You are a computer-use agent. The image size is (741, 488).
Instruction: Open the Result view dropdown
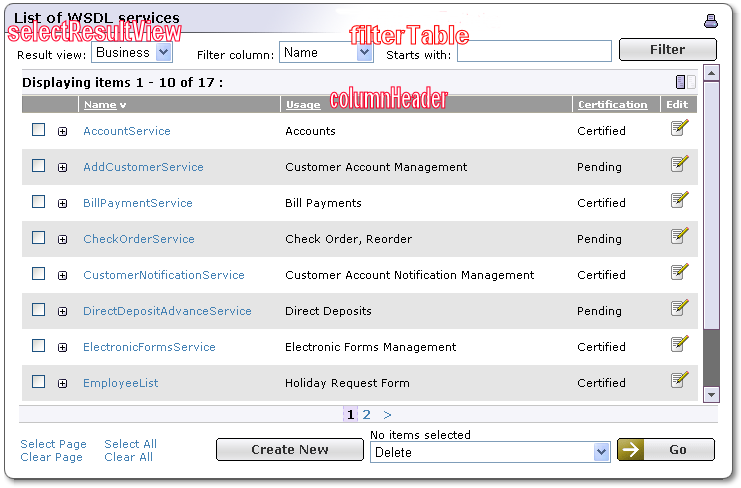tap(132, 52)
